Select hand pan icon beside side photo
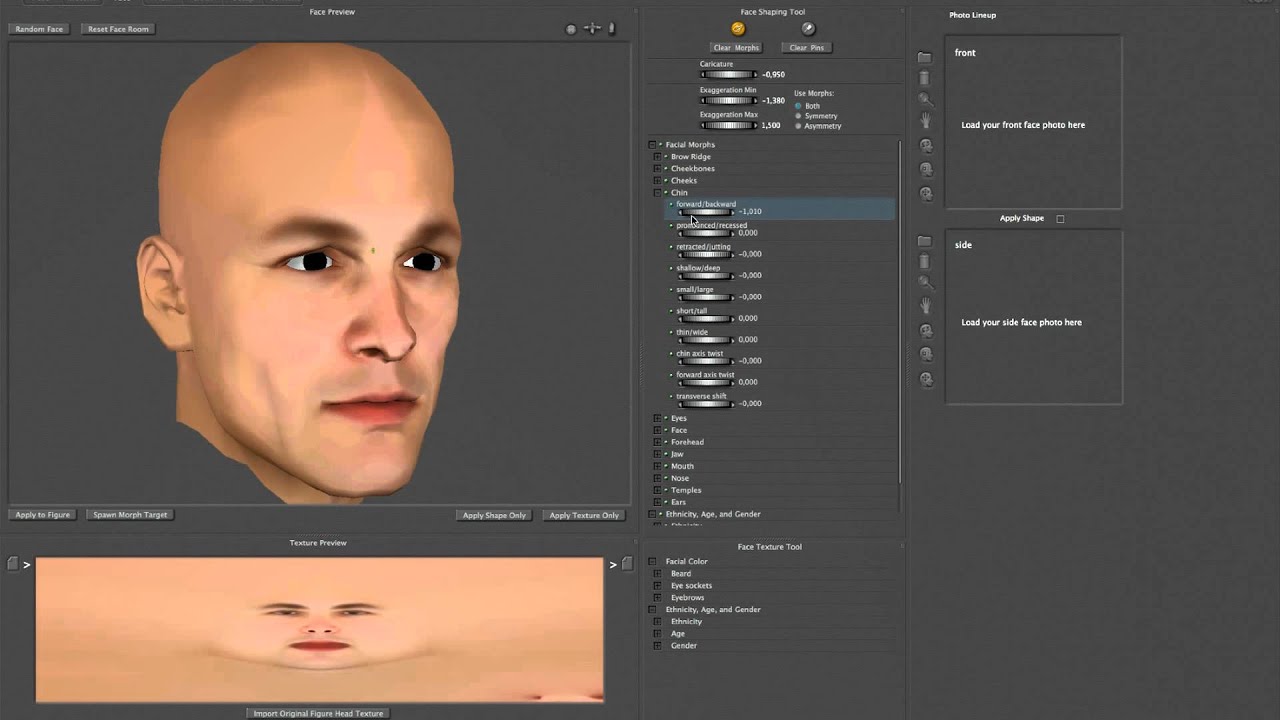This screenshot has width=1280, height=720. [x=926, y=305]
